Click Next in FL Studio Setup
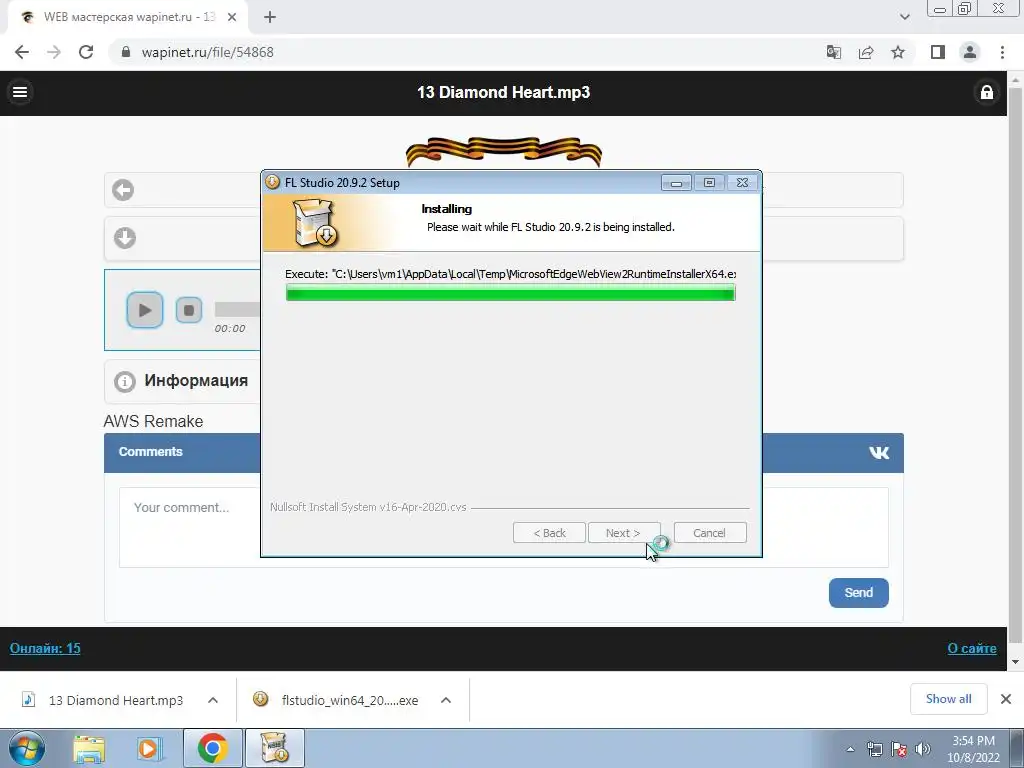This screenshot has width=1024, height=768. pos(624,533)
